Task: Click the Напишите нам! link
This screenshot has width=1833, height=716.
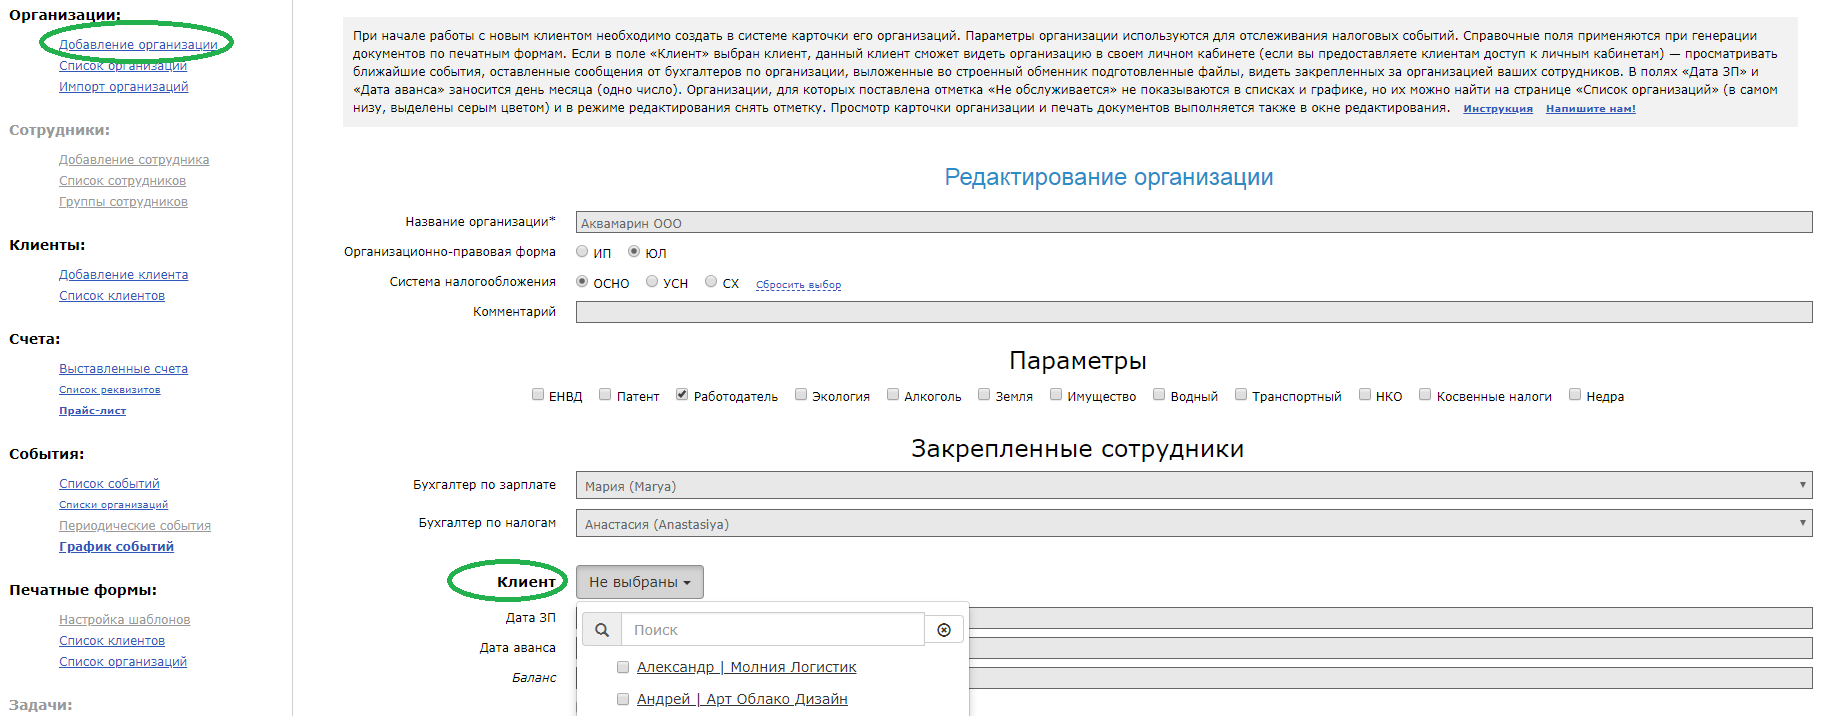Action: pyautogui.click(x=1590, y=109)
